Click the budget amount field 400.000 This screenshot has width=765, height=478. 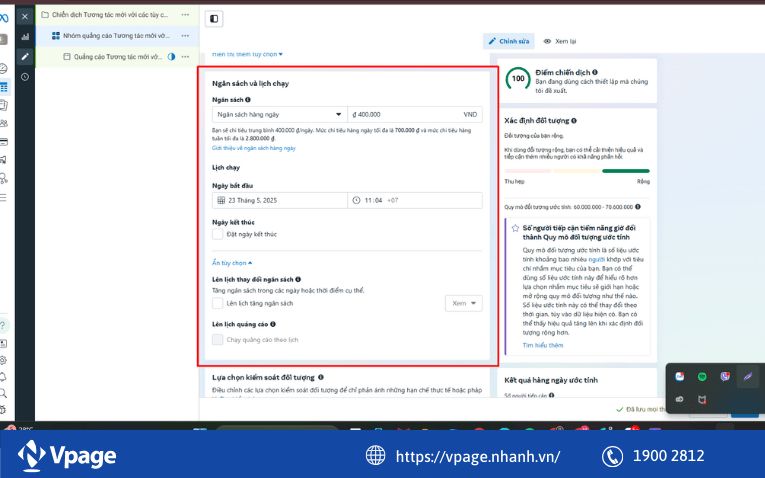tap(415, 114)
